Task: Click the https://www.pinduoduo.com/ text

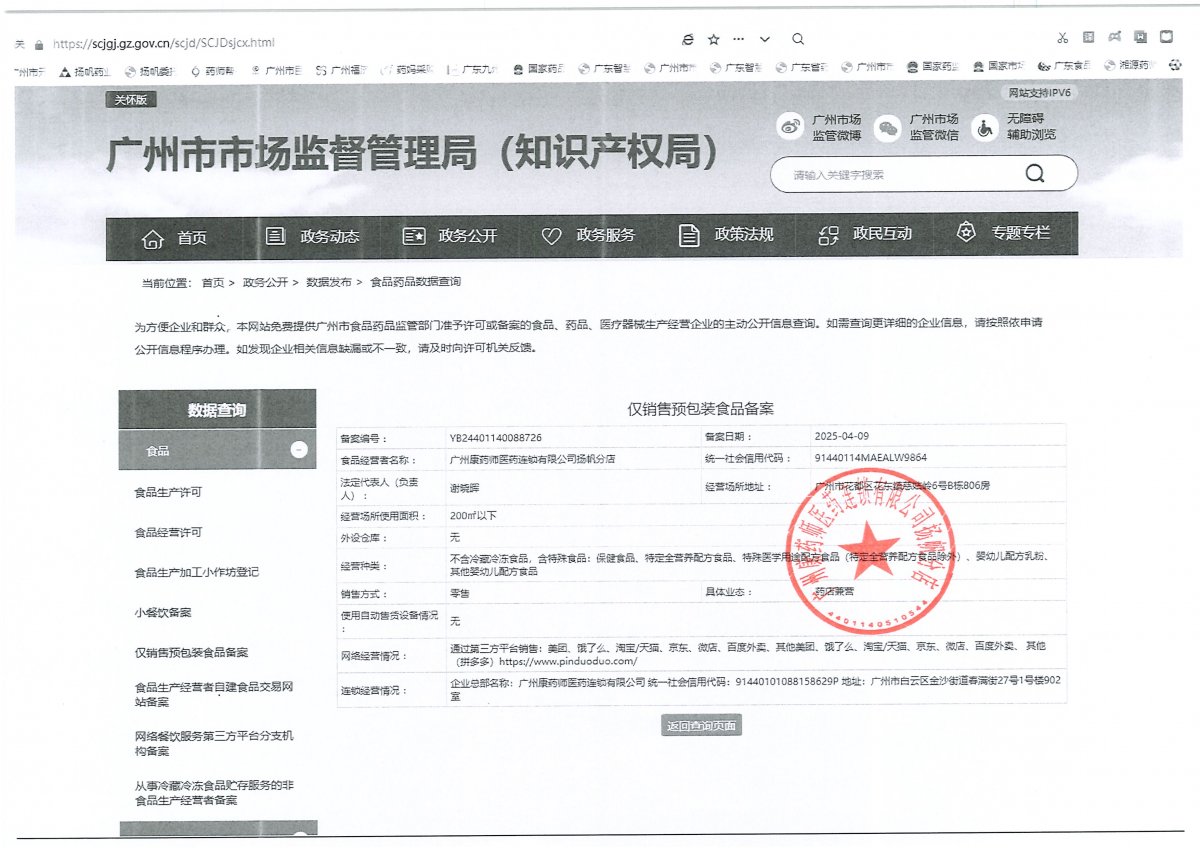Action: coord(567,661)
